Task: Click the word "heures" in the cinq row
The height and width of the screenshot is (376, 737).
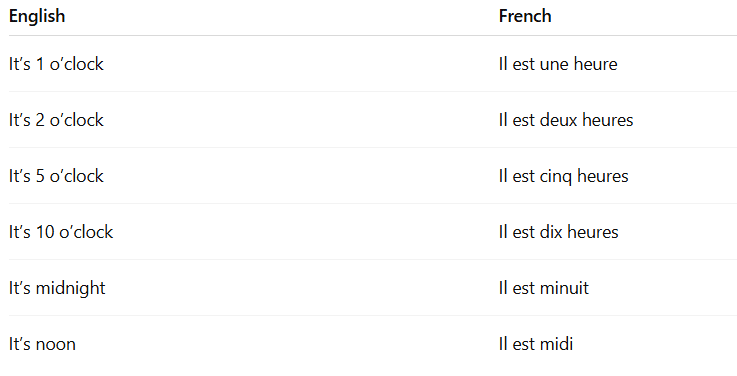Action: [x=603, y=176]
